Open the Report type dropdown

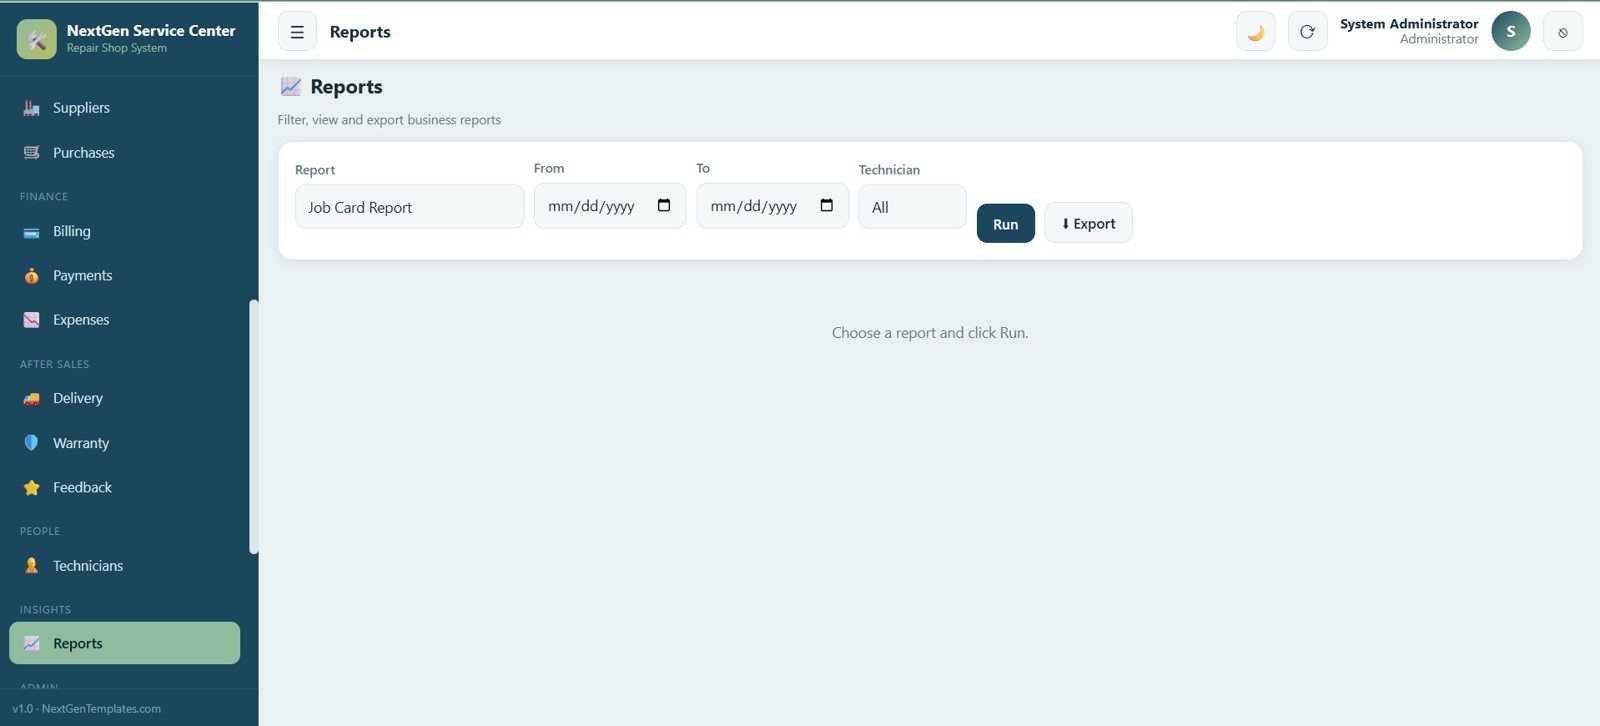click(410, 207)
